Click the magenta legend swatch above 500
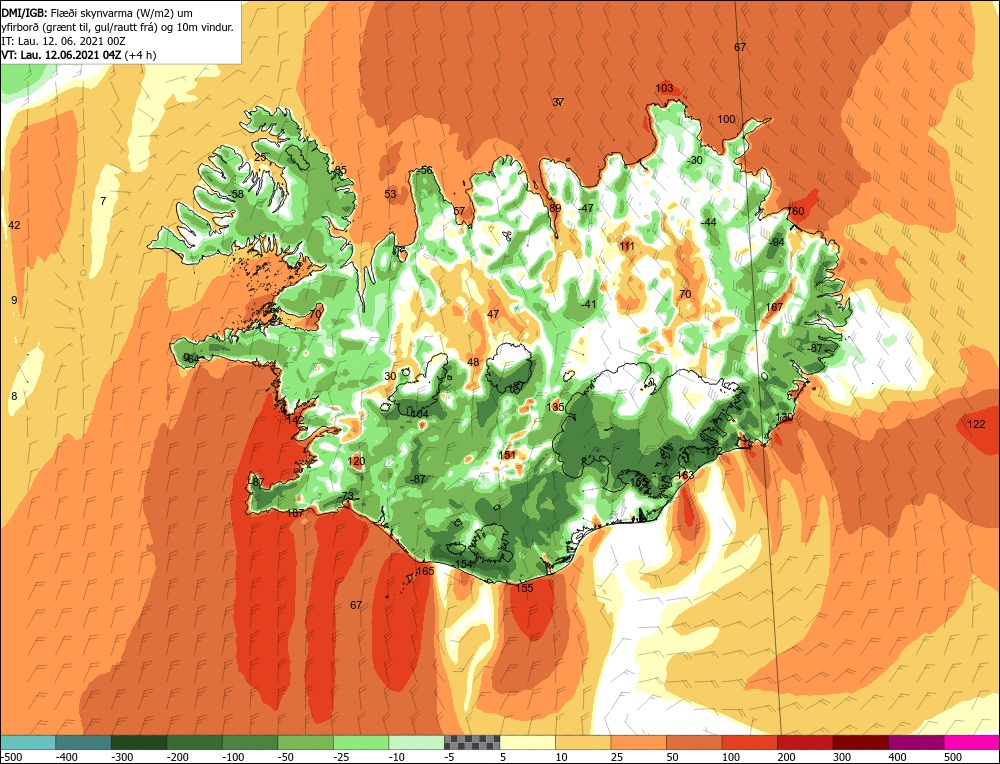The height and width of the screenshot is (764, 1000). (x=971, y=742)
